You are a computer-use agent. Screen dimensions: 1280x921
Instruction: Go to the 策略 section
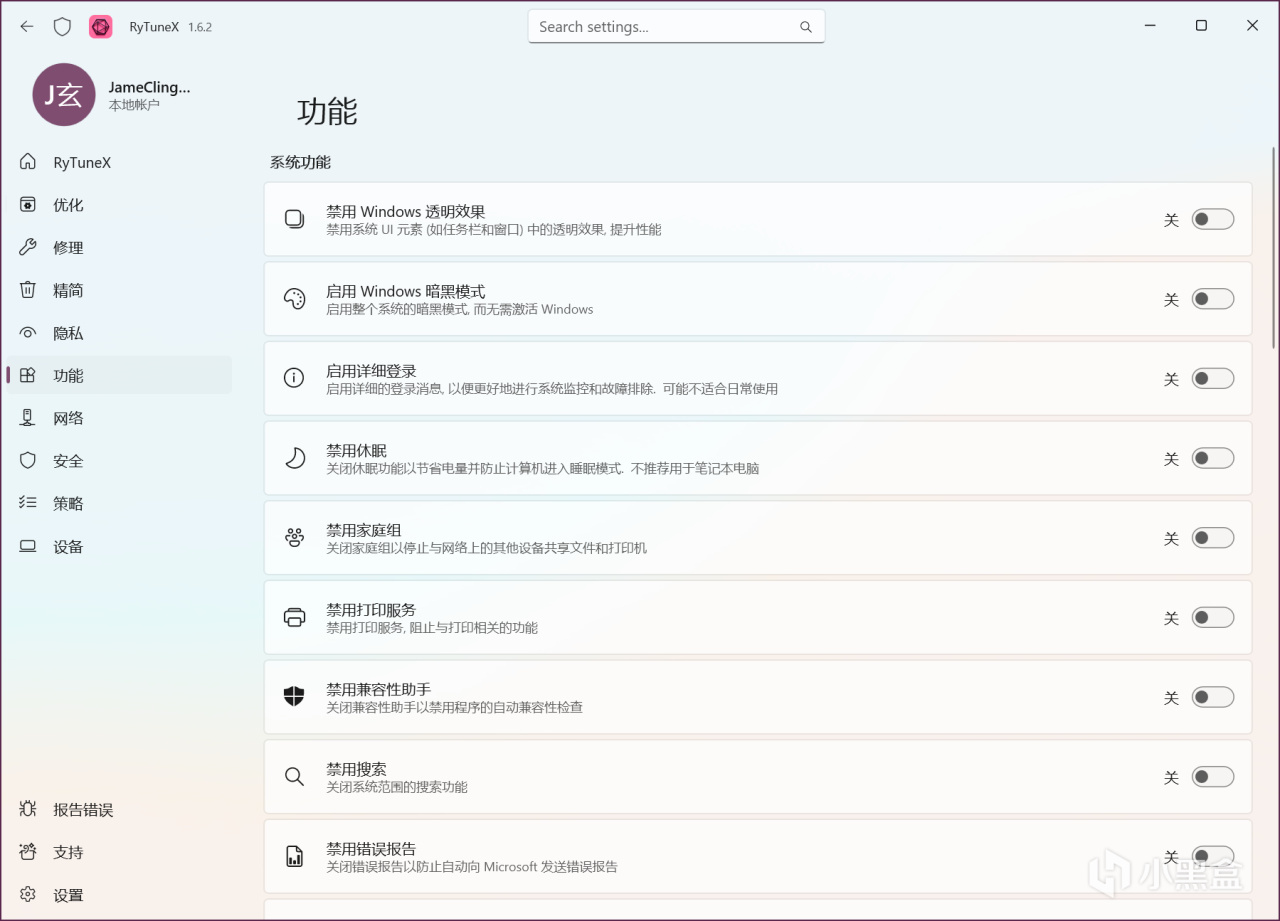[x=118, y=503]
